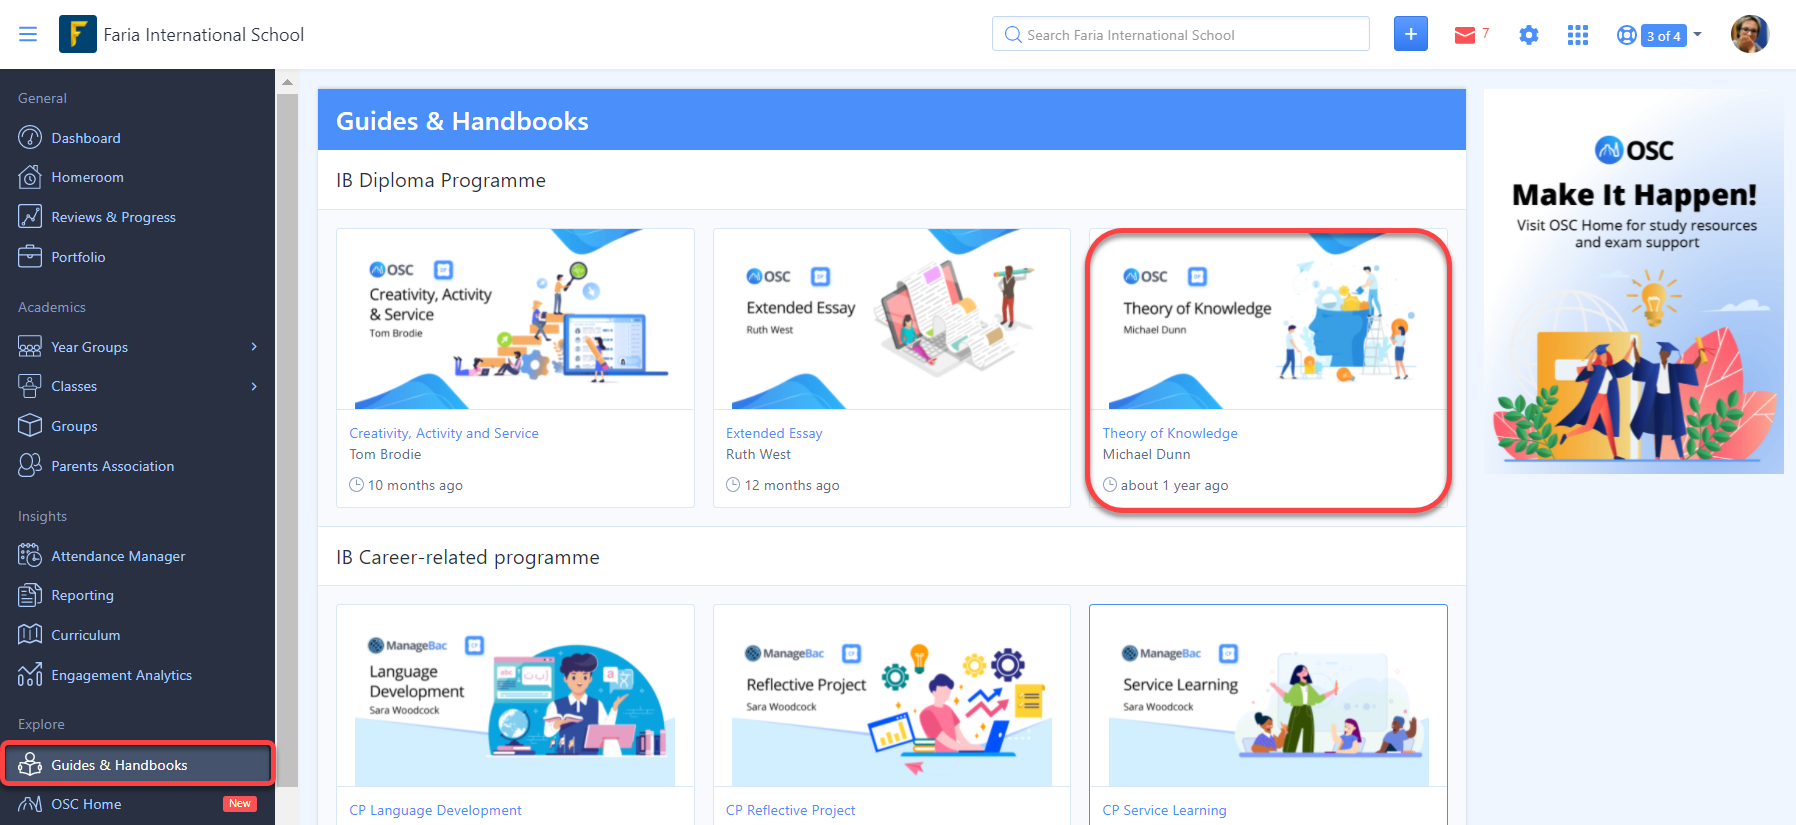
Task: Open CP Language Development link
Action: pos(435,810)
